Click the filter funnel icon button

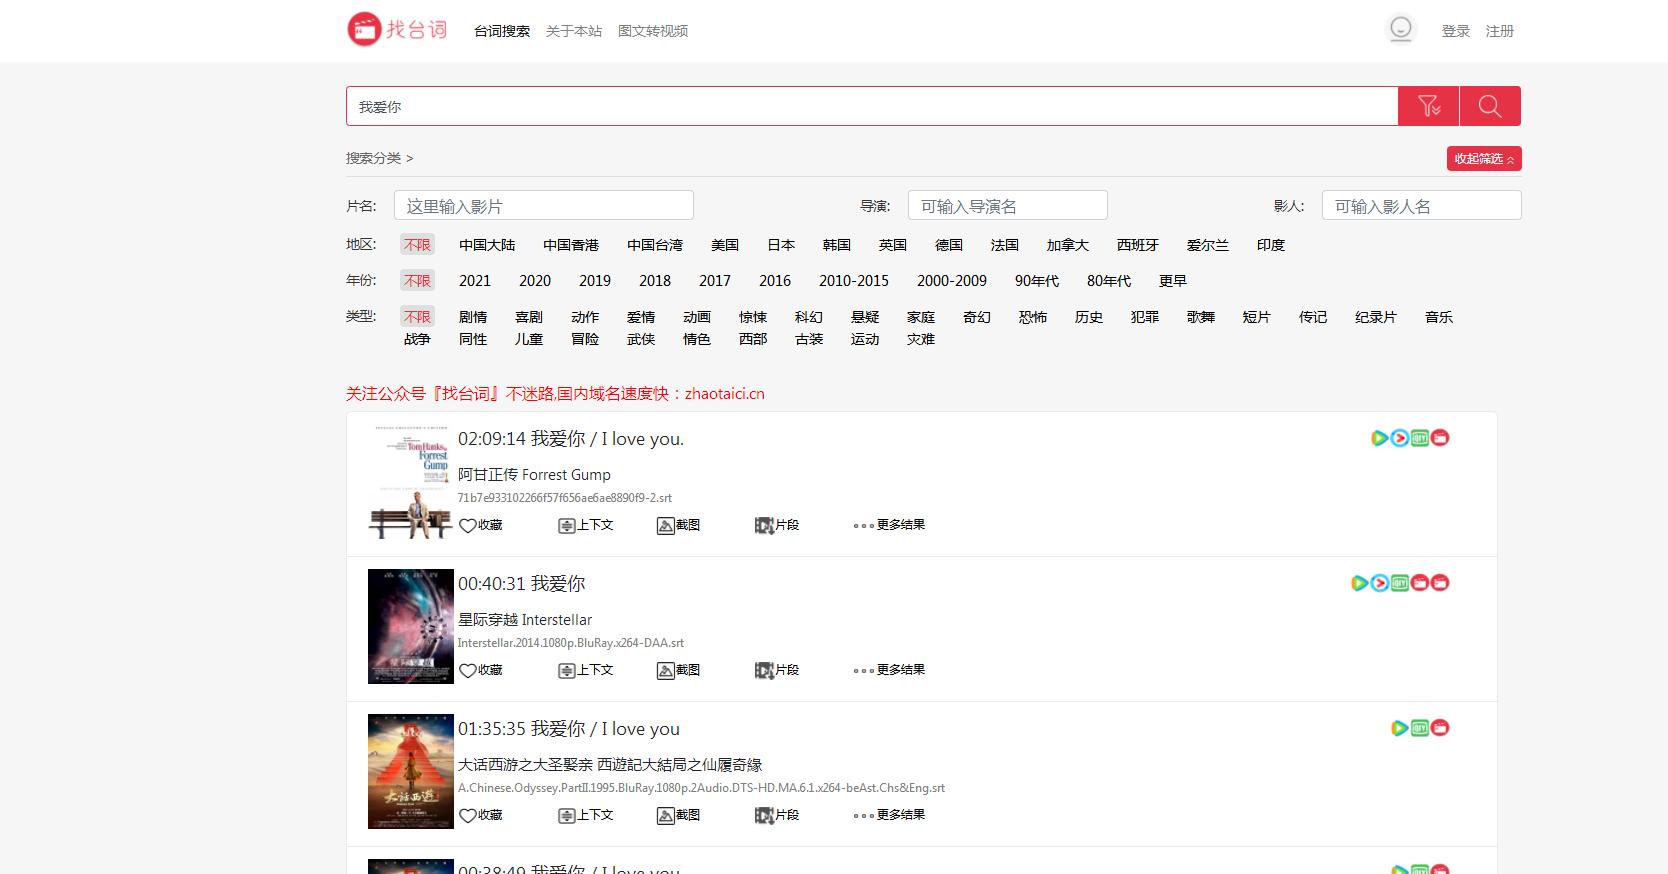[x=1428, y=106]
